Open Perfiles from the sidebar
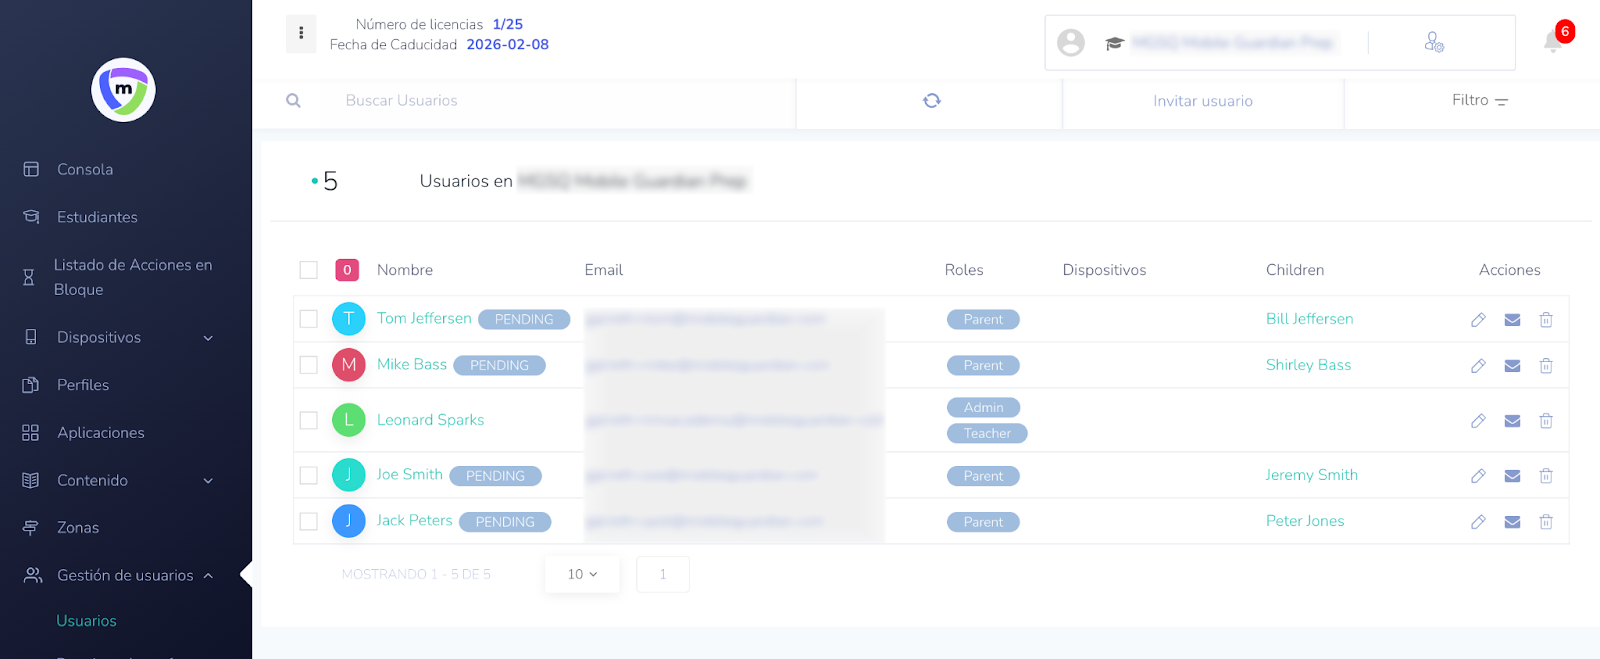The height and width of the screenshot is (659, 1600). pyautogui.click(x=83, y=385)
